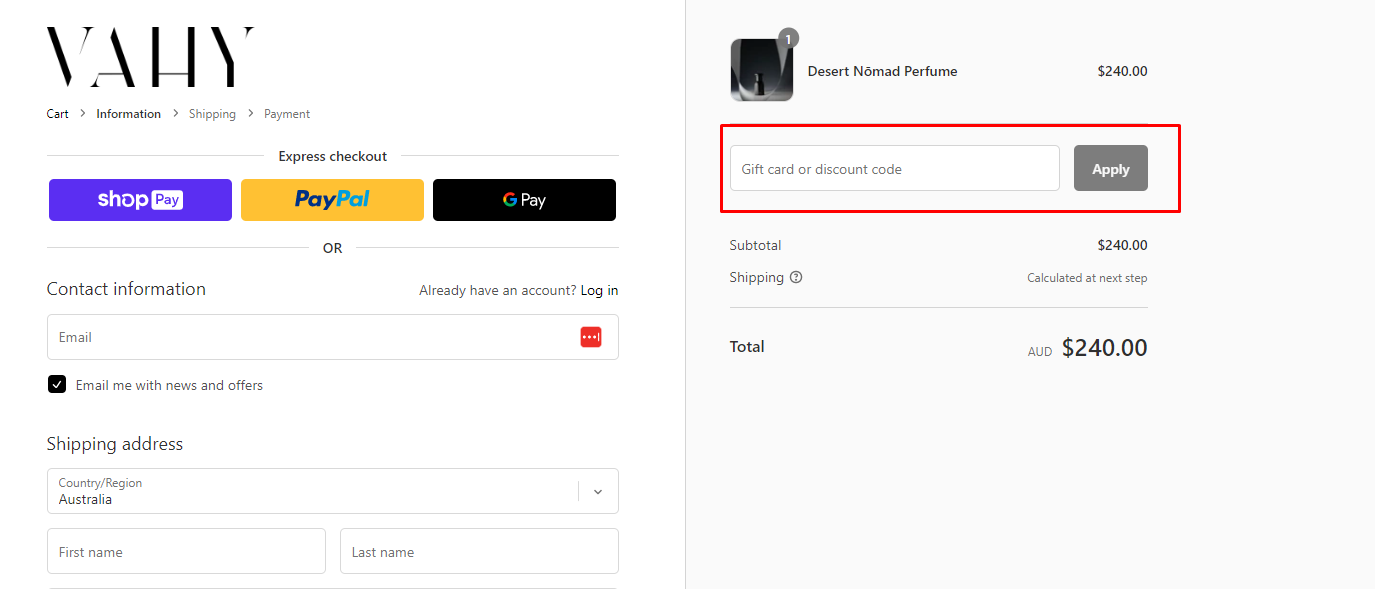The width and height of the screenshot is (1375, 589).
Task: Select the Shipping breadcrumb step
Action: click(x=212, y=114)
